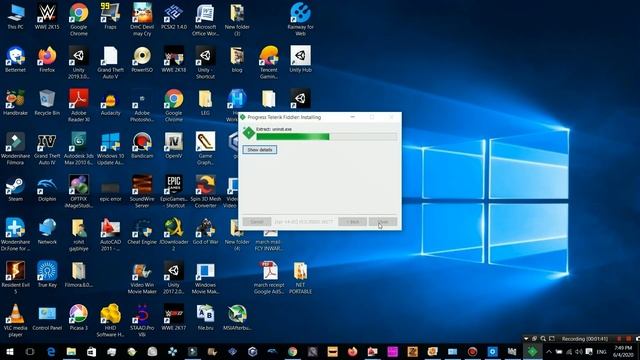Launch Firefox from the desktop
Viewport: 640px width, 360px height.
click(x=47, y=60)
